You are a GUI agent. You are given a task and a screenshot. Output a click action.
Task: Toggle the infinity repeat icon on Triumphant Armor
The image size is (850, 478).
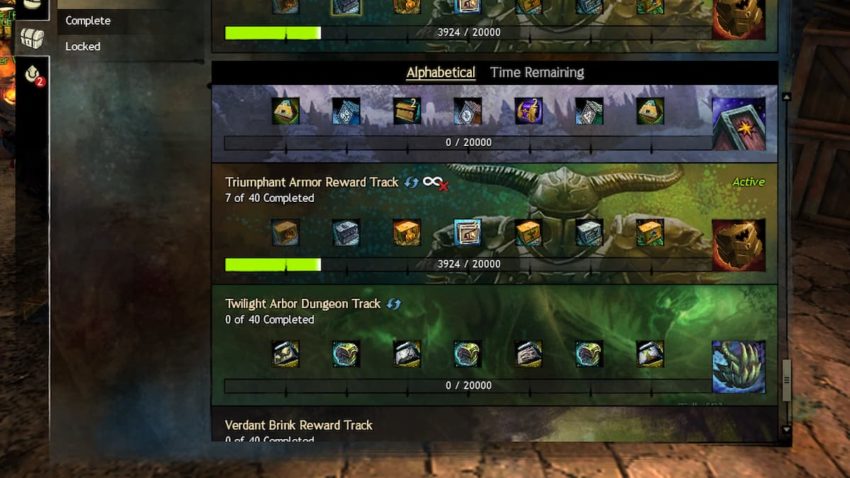[435, 183]
